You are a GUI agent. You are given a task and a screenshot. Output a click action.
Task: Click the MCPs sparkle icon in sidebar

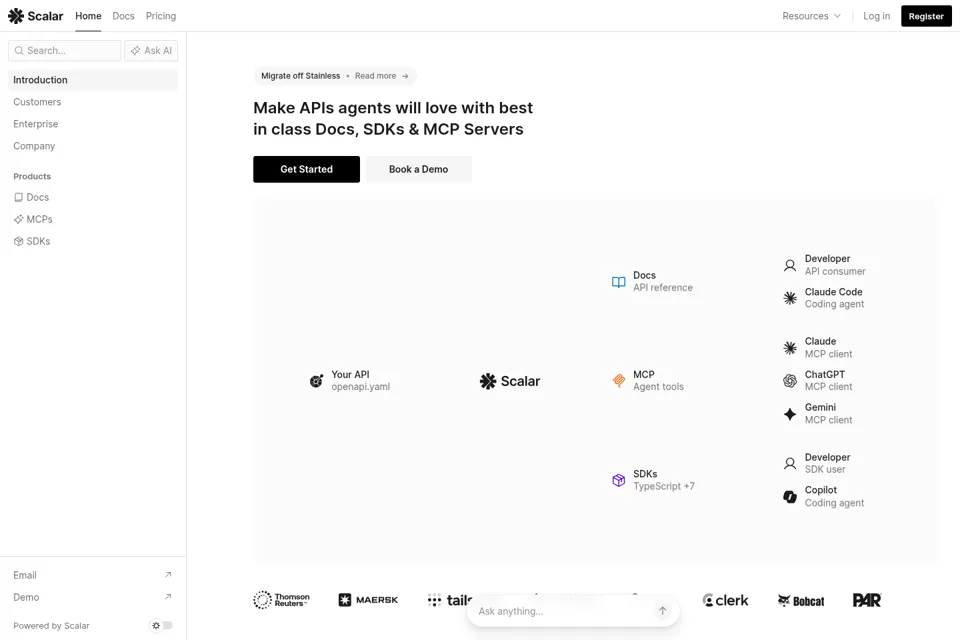[18, 219]
